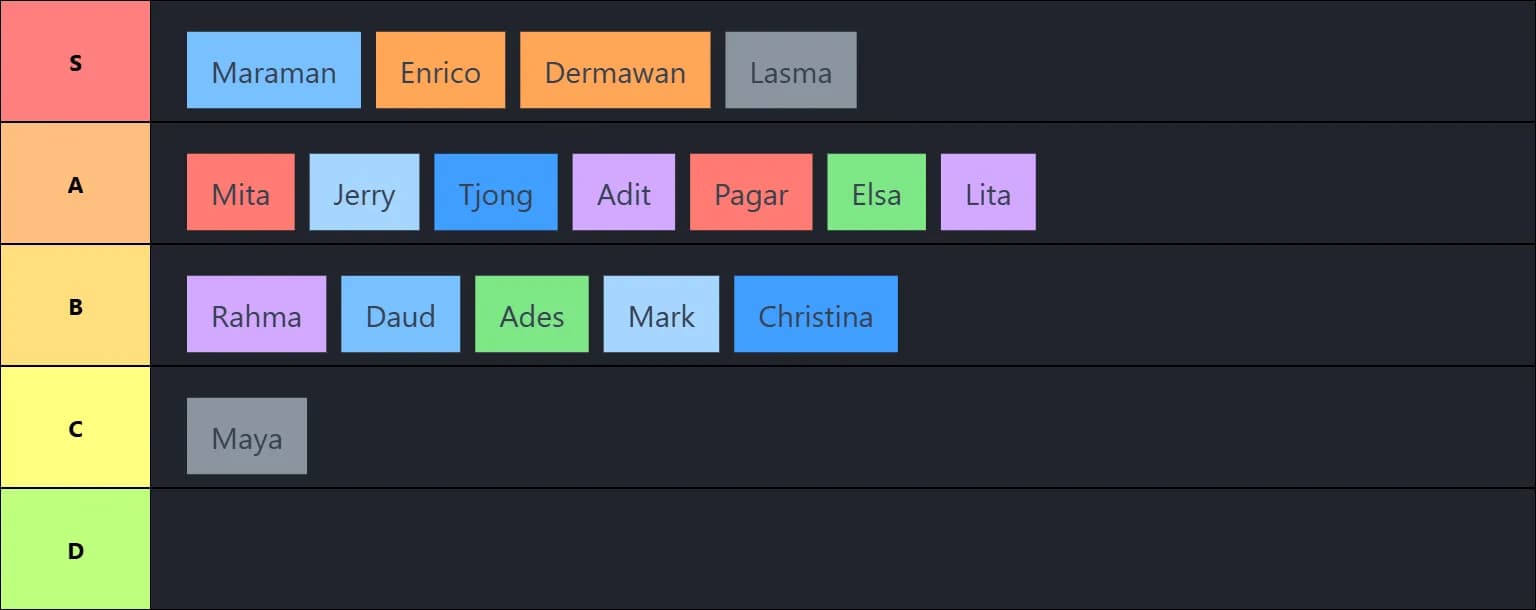The height and width of the screenshot is (610, 1536).
Task: Select the purple Adit tile
Action: (x=623, y=192)
